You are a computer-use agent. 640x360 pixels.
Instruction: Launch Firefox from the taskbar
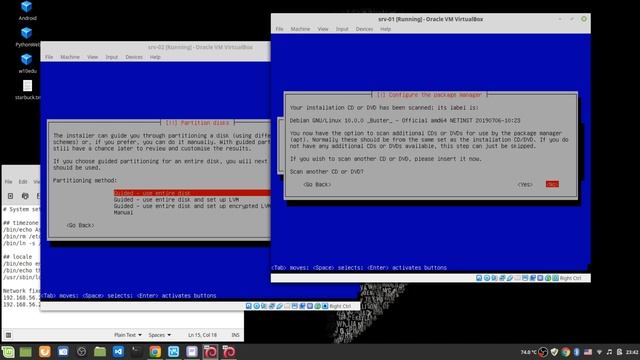(44, 352)
